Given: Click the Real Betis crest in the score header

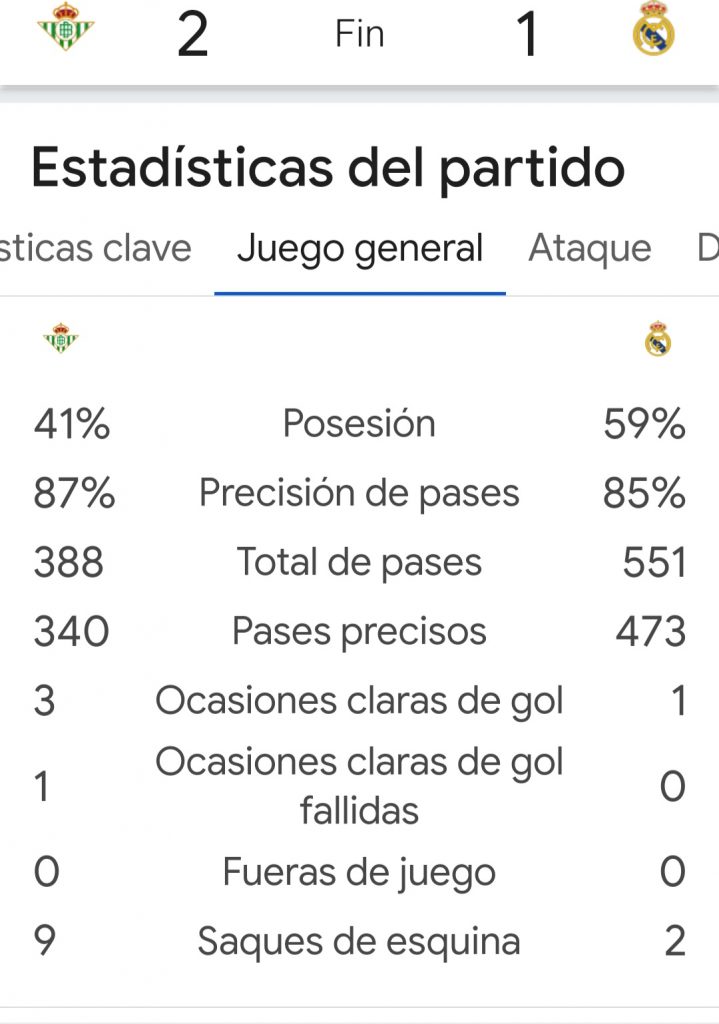Looking at the screenshot, I should click(x=65, y=27).
